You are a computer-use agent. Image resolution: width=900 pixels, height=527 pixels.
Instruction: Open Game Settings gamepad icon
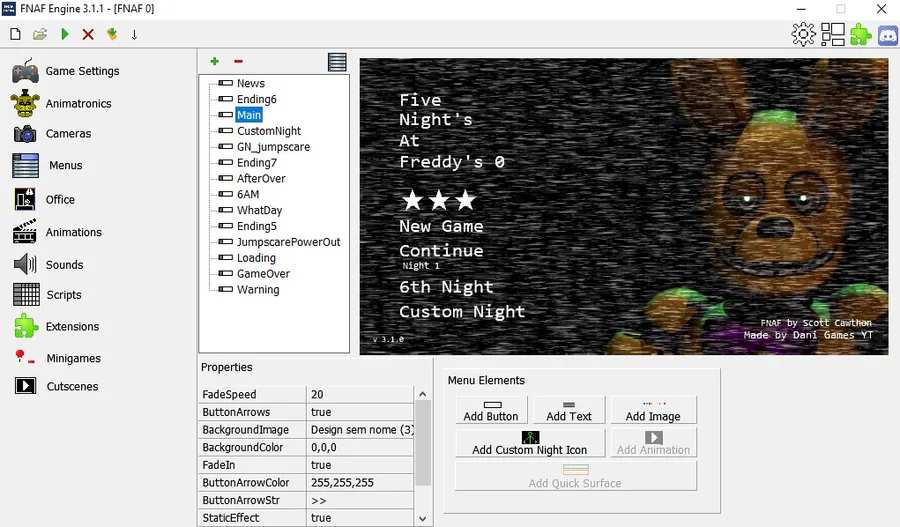pyautogui.click(x=25, y=71)
